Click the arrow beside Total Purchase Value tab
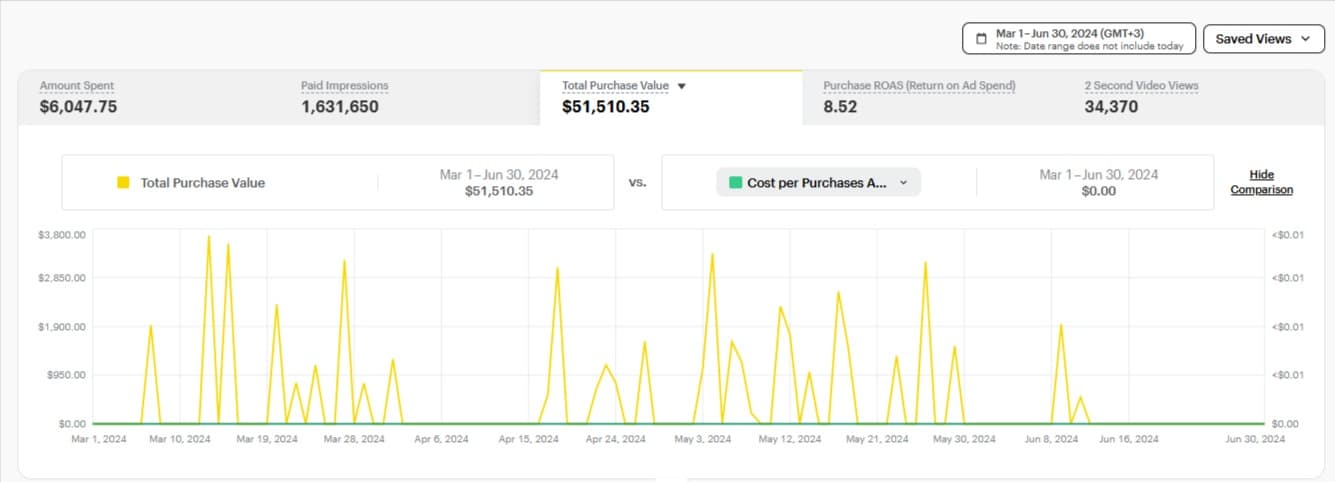The height and width of the screenshot is (482, 1335). (682, 86)
